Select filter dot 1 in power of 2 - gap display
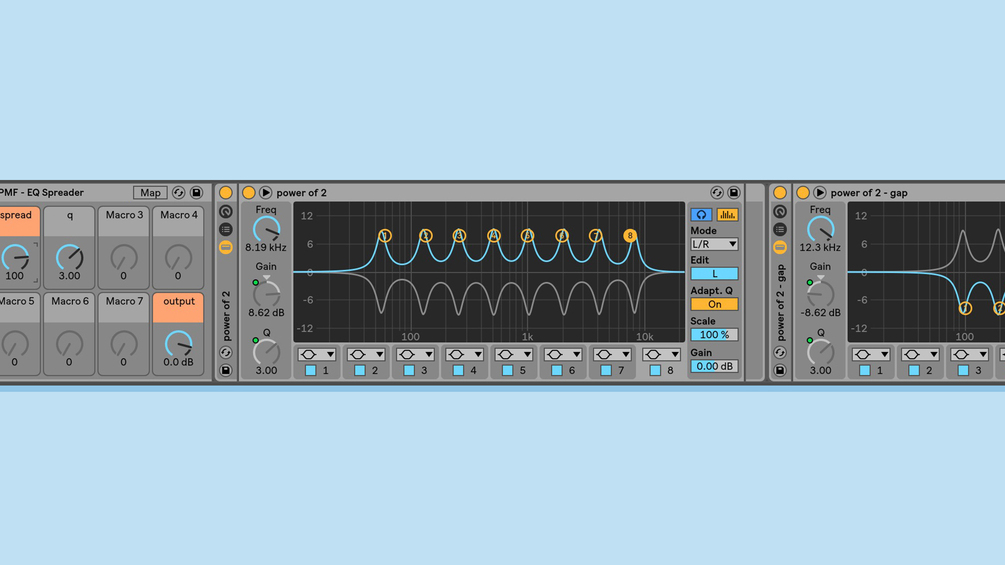1005x565 pixels. [x=965, y=308]
